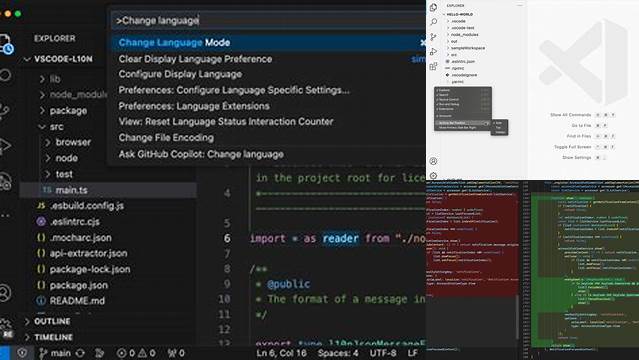Open the package.json file
The width and height of the screenshot is (639, 360).
79,285
